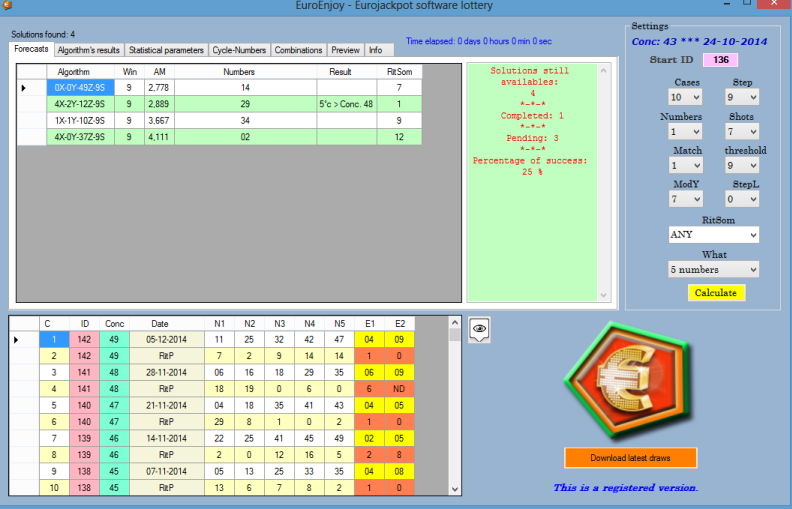This screenshot has width=792, height=509.
Task: Open the Match dropdown
Action: (x=685, y=165)
